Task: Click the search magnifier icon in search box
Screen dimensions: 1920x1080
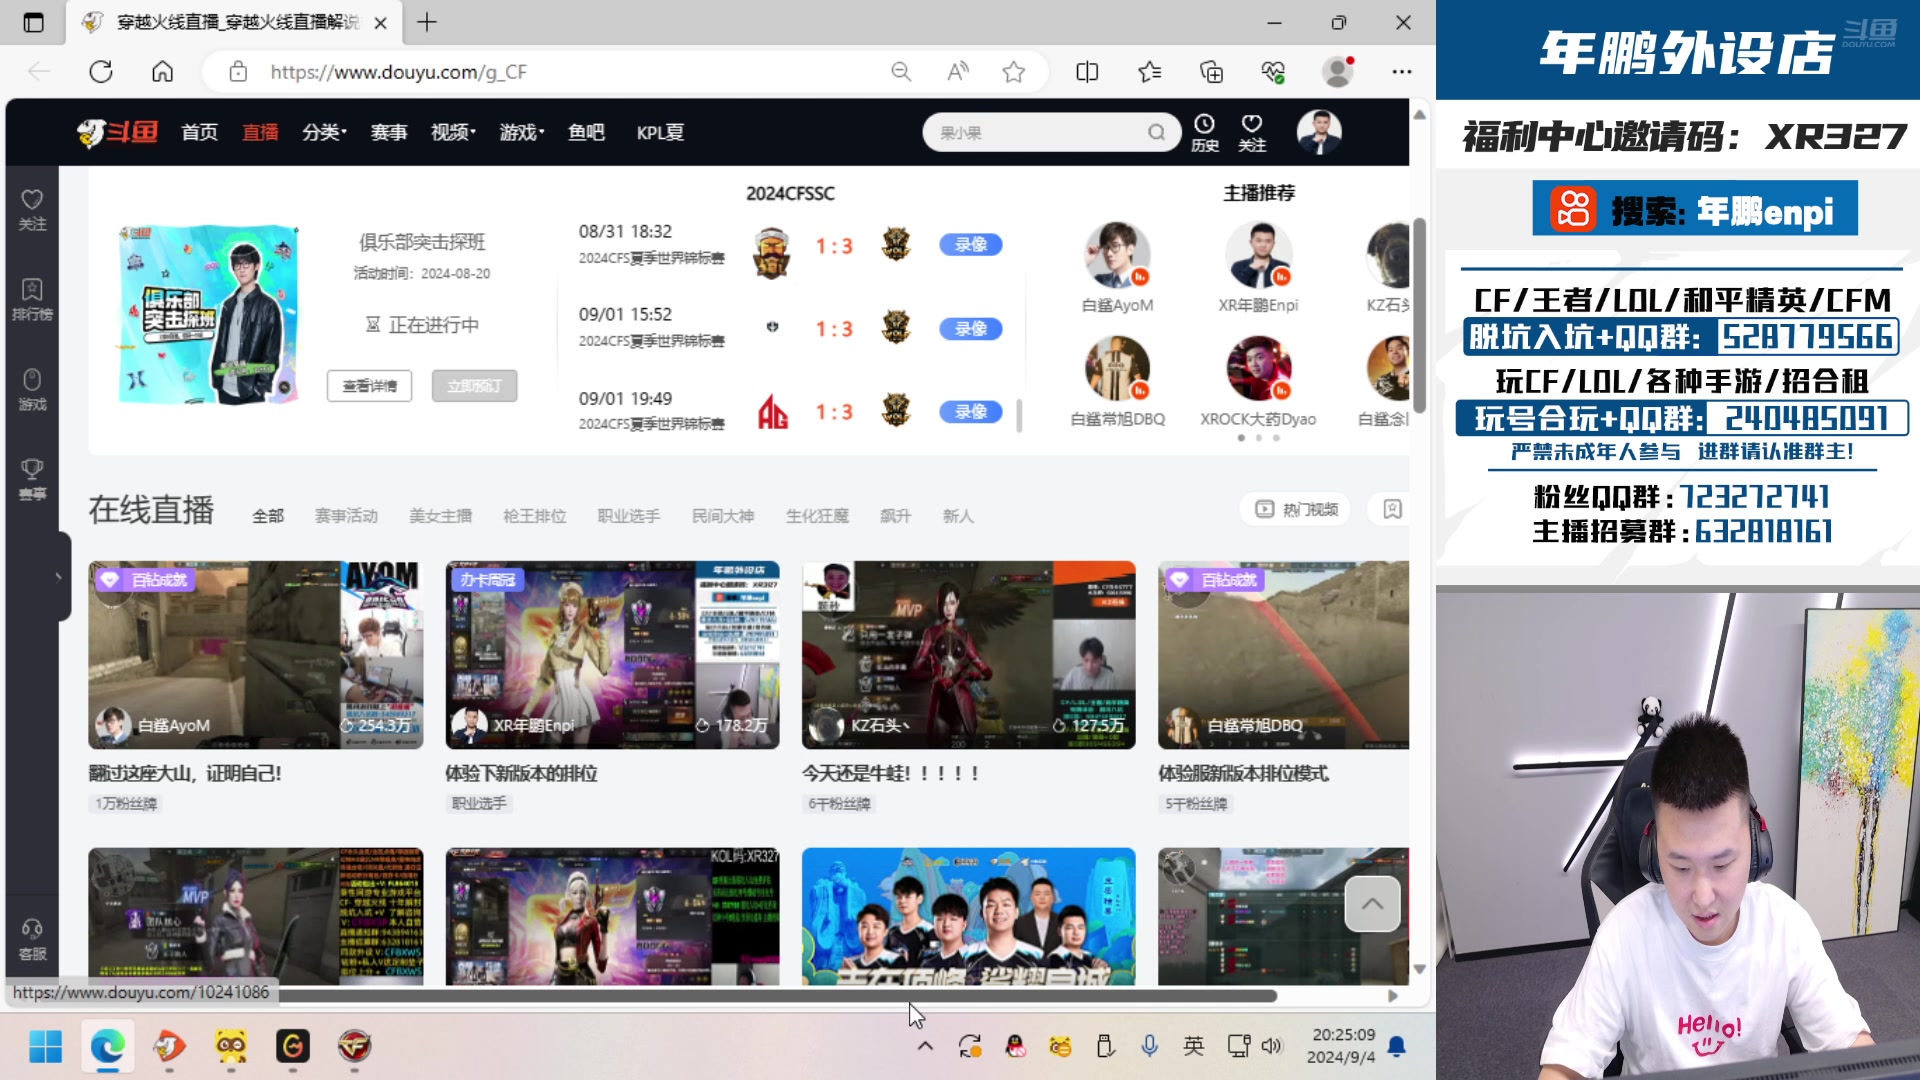Action: point(1156,132)
